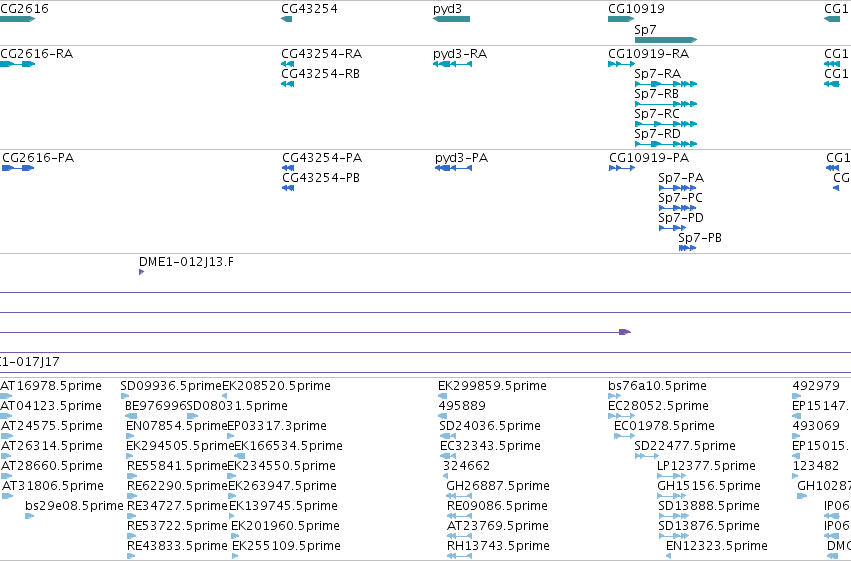Select the pyd3 gene bar
This screenshot has width=851, height=561.
click(452, 19)
